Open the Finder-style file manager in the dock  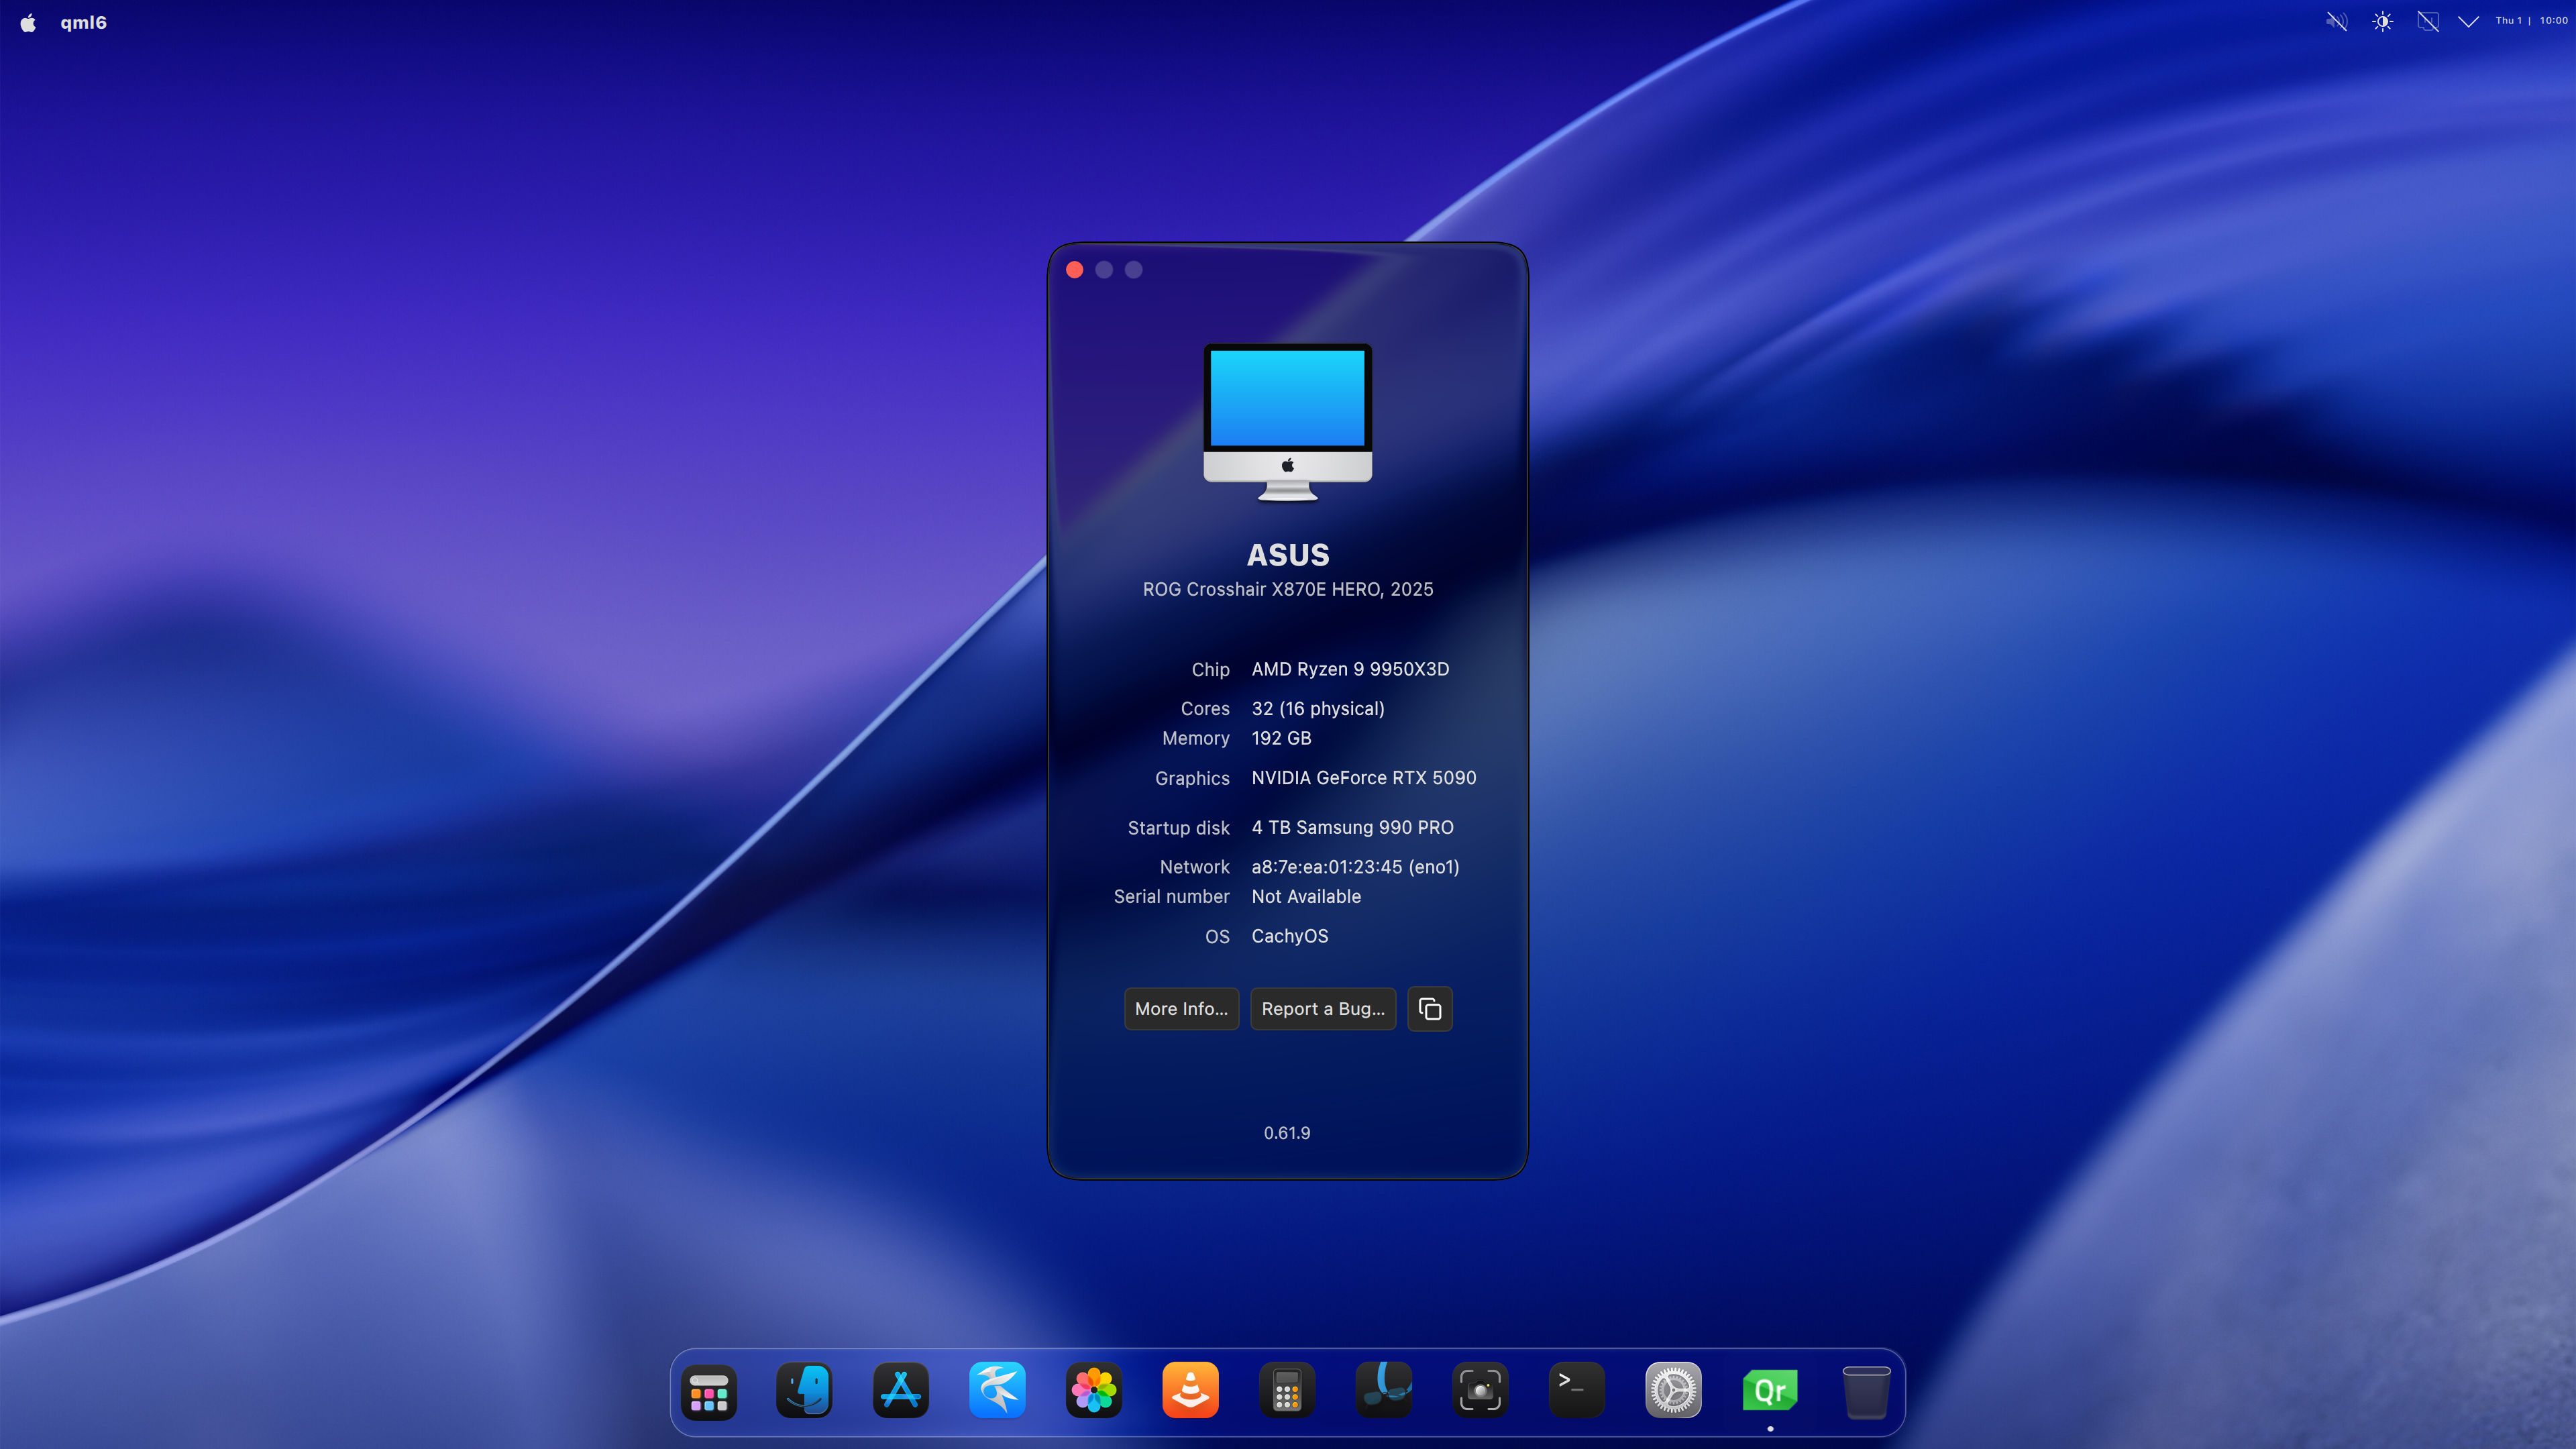tap(804, 1391)
